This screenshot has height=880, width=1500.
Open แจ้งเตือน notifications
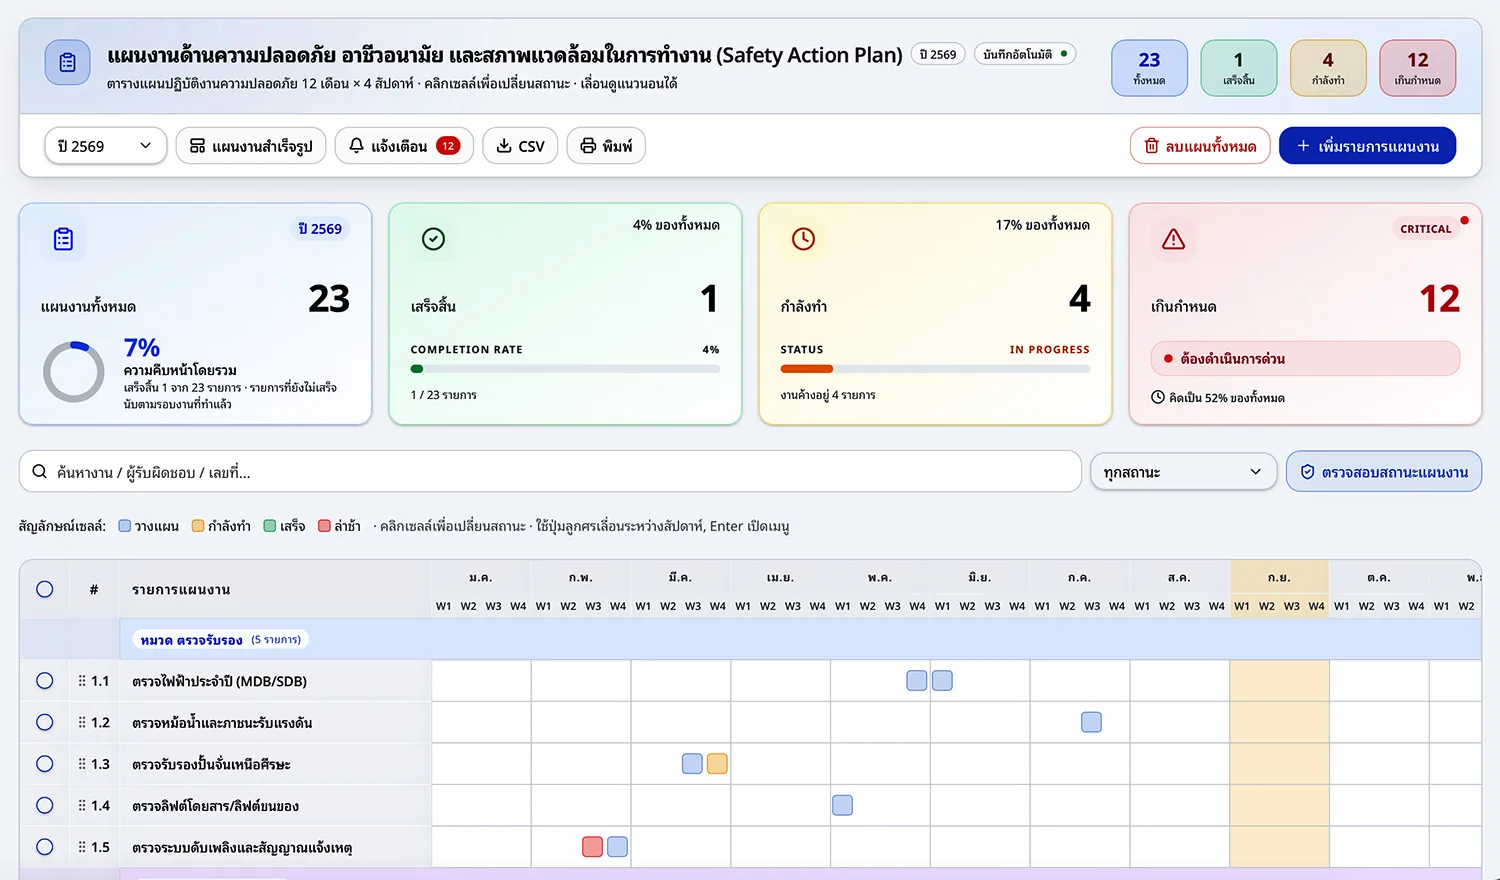tap(404, 146)
